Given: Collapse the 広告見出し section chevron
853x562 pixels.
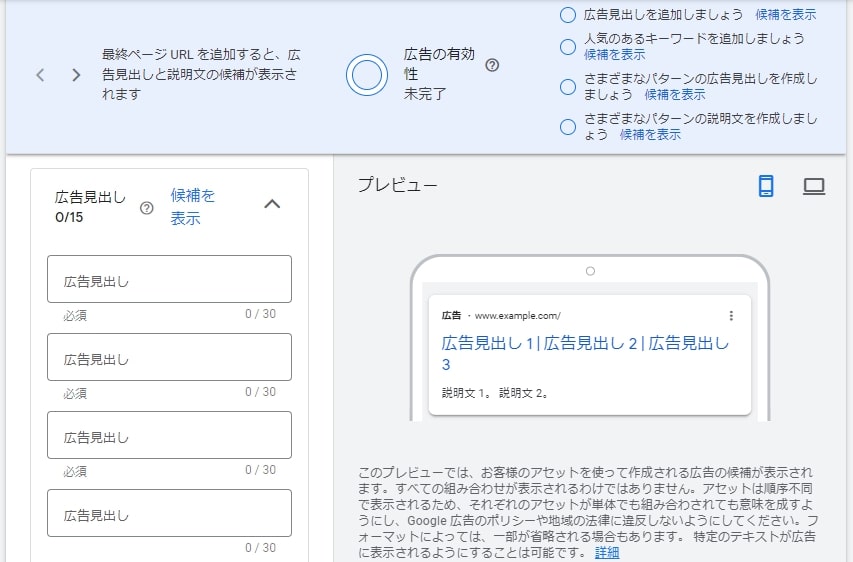Looking at the screenshot, I should (272, 204).
